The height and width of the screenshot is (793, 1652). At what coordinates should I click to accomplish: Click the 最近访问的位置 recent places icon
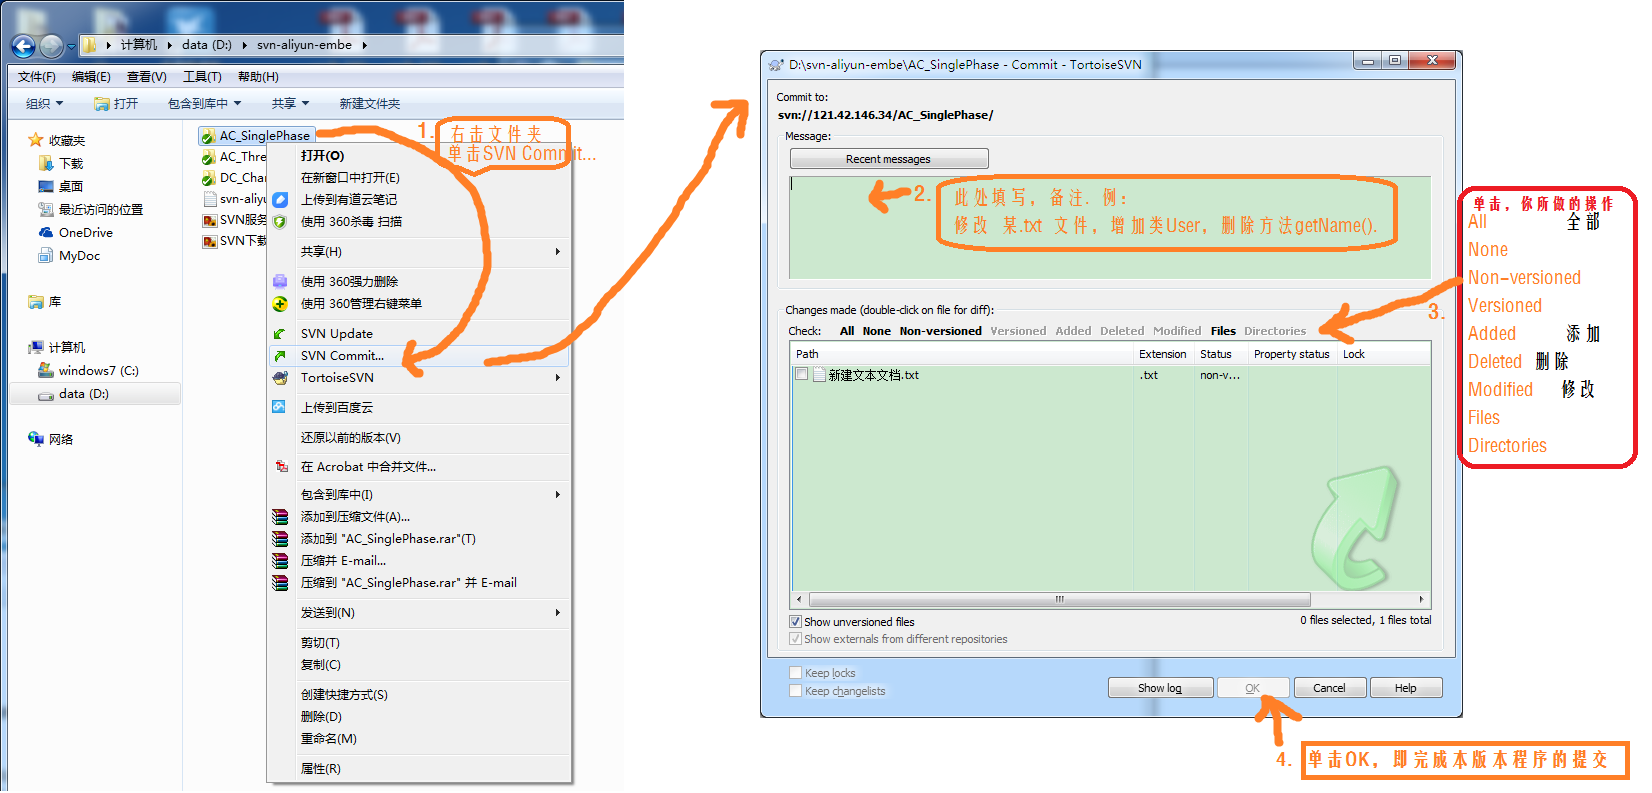(x=46, y=209)
